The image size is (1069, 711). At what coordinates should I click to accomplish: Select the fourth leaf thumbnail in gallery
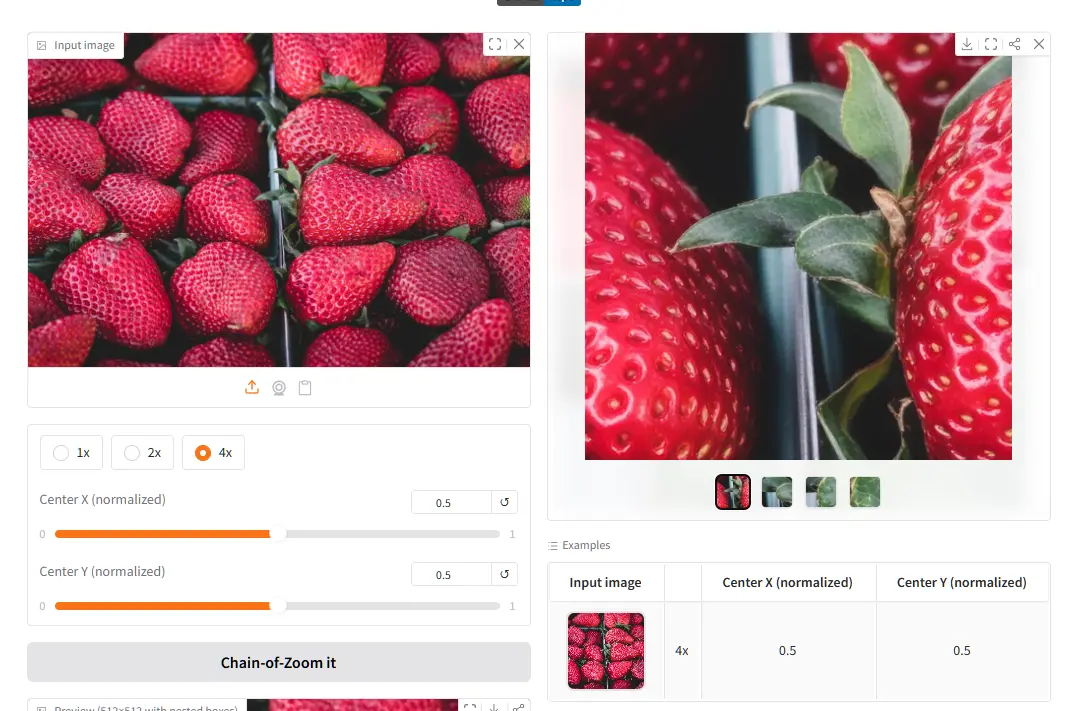(864, 491)
